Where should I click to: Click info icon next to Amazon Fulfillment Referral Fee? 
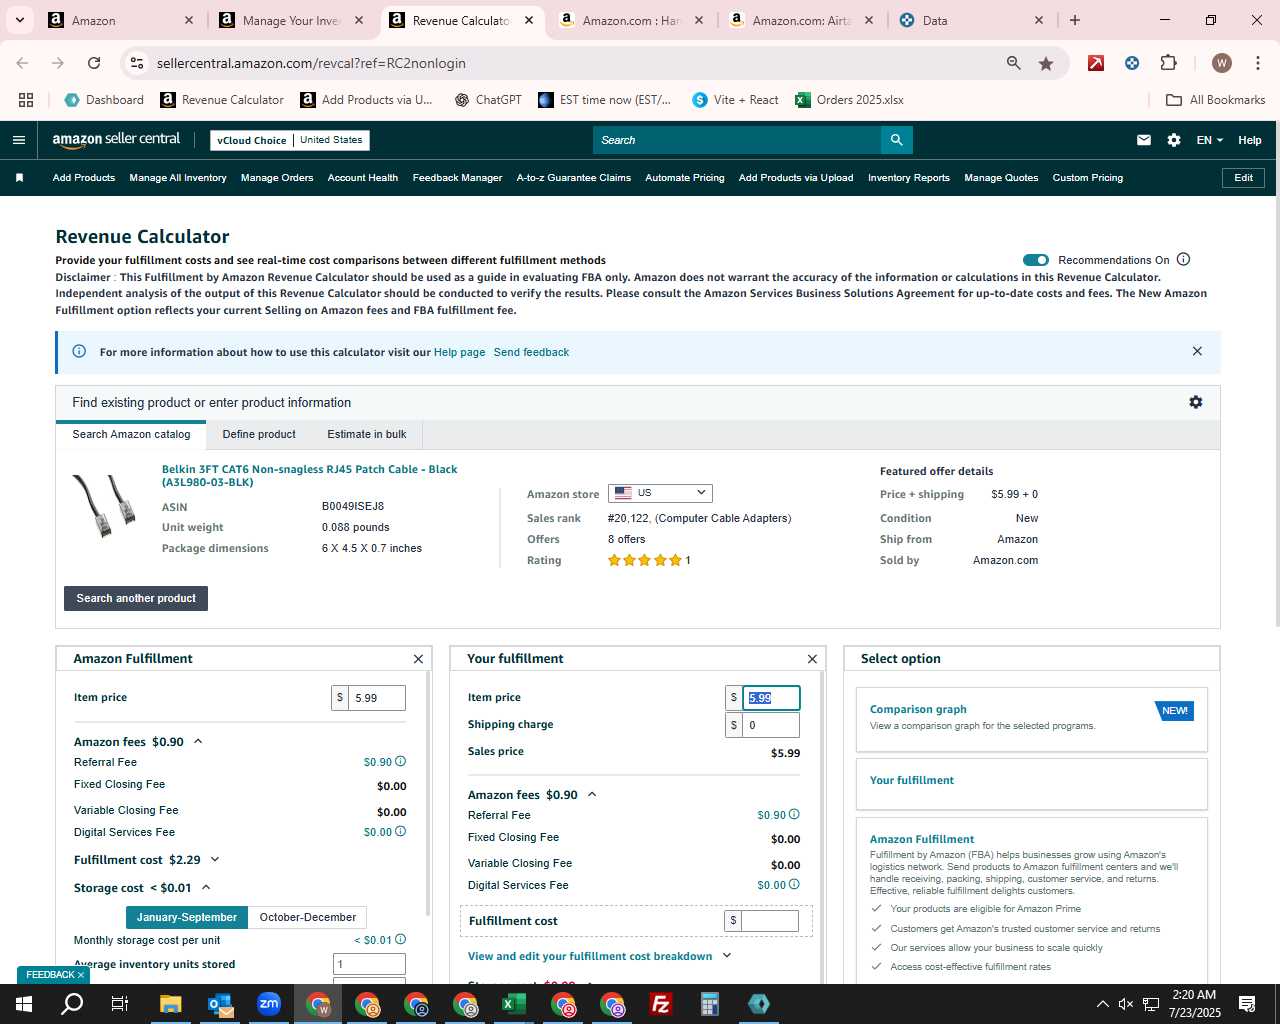click(401, 762)
